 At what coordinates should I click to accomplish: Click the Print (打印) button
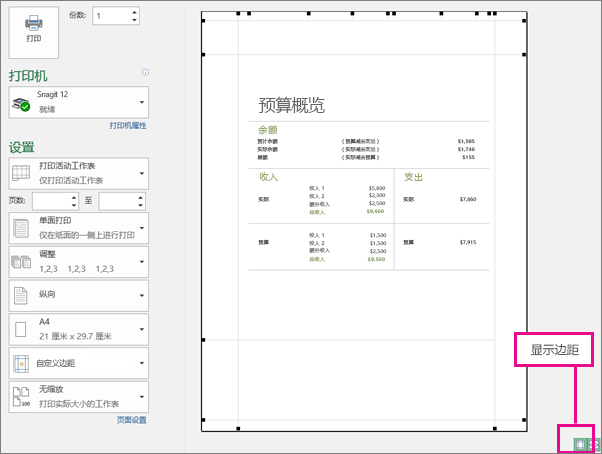34,32
